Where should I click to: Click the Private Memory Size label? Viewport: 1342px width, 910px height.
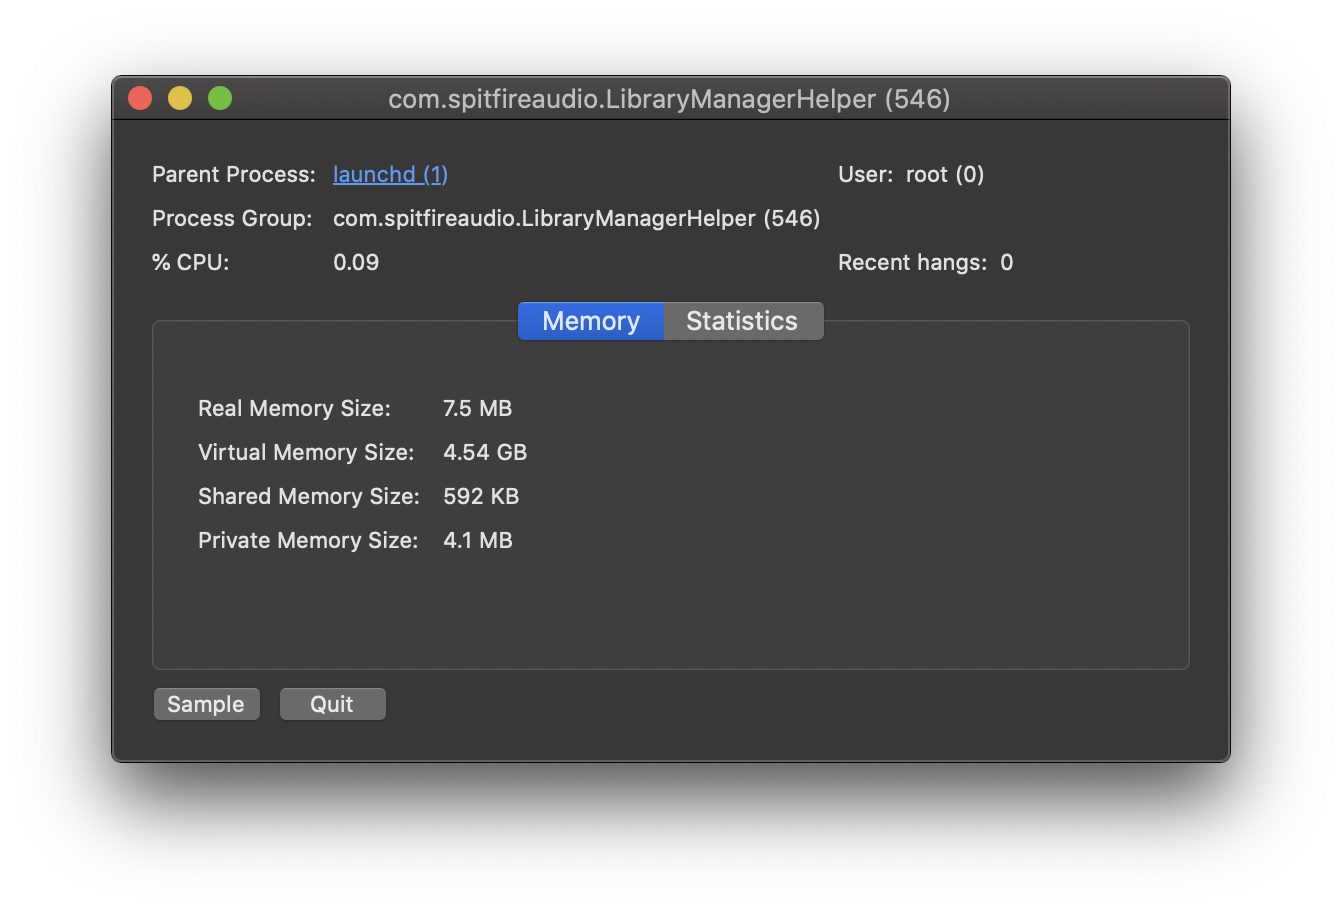click(308, 540)
